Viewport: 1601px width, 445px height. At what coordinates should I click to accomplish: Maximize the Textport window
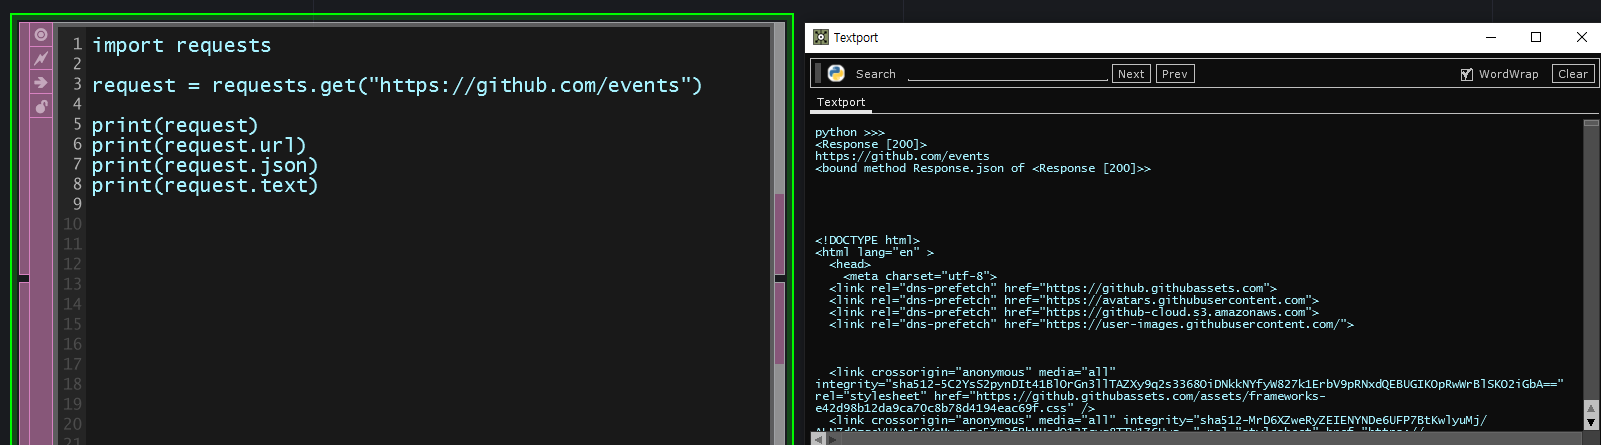click(1536, 37)
